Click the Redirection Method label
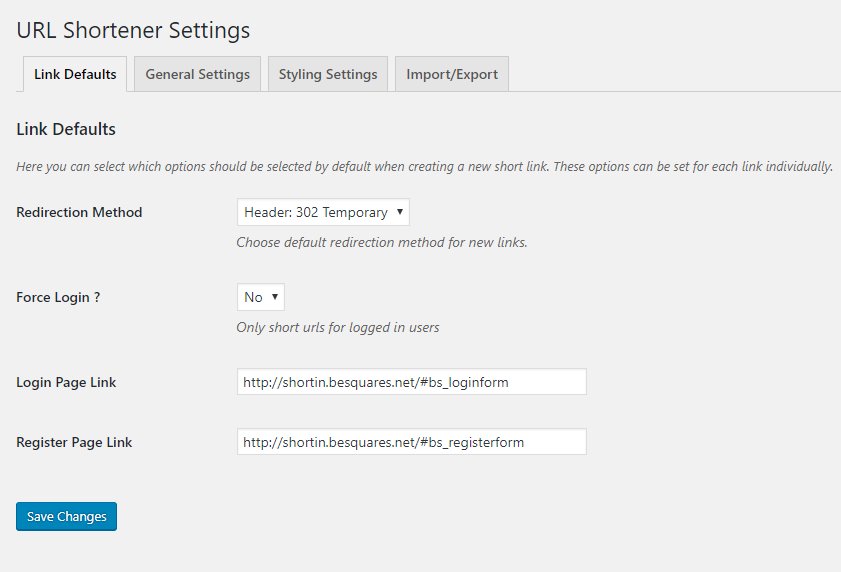Viewport: 841px width, 572px height. click(x=79, y=212)
